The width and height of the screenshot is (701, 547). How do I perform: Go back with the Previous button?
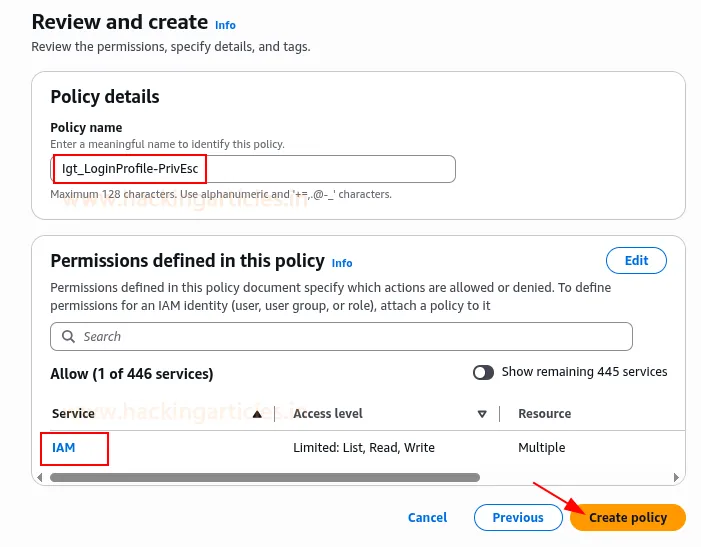pyautogui.click(x=518, y=518)
